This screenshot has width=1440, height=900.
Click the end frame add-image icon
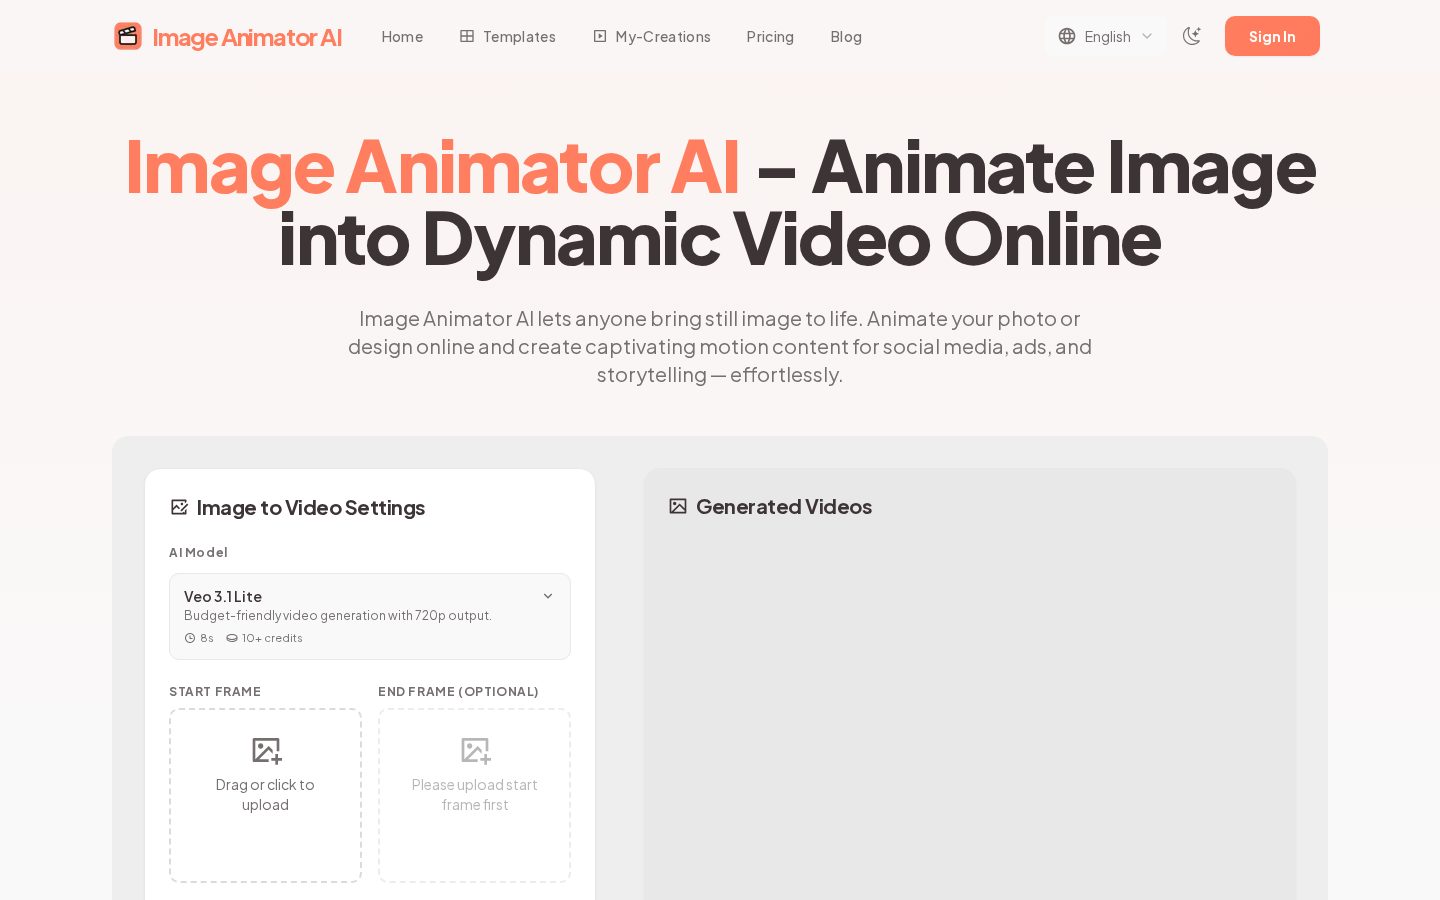(475, 750)
